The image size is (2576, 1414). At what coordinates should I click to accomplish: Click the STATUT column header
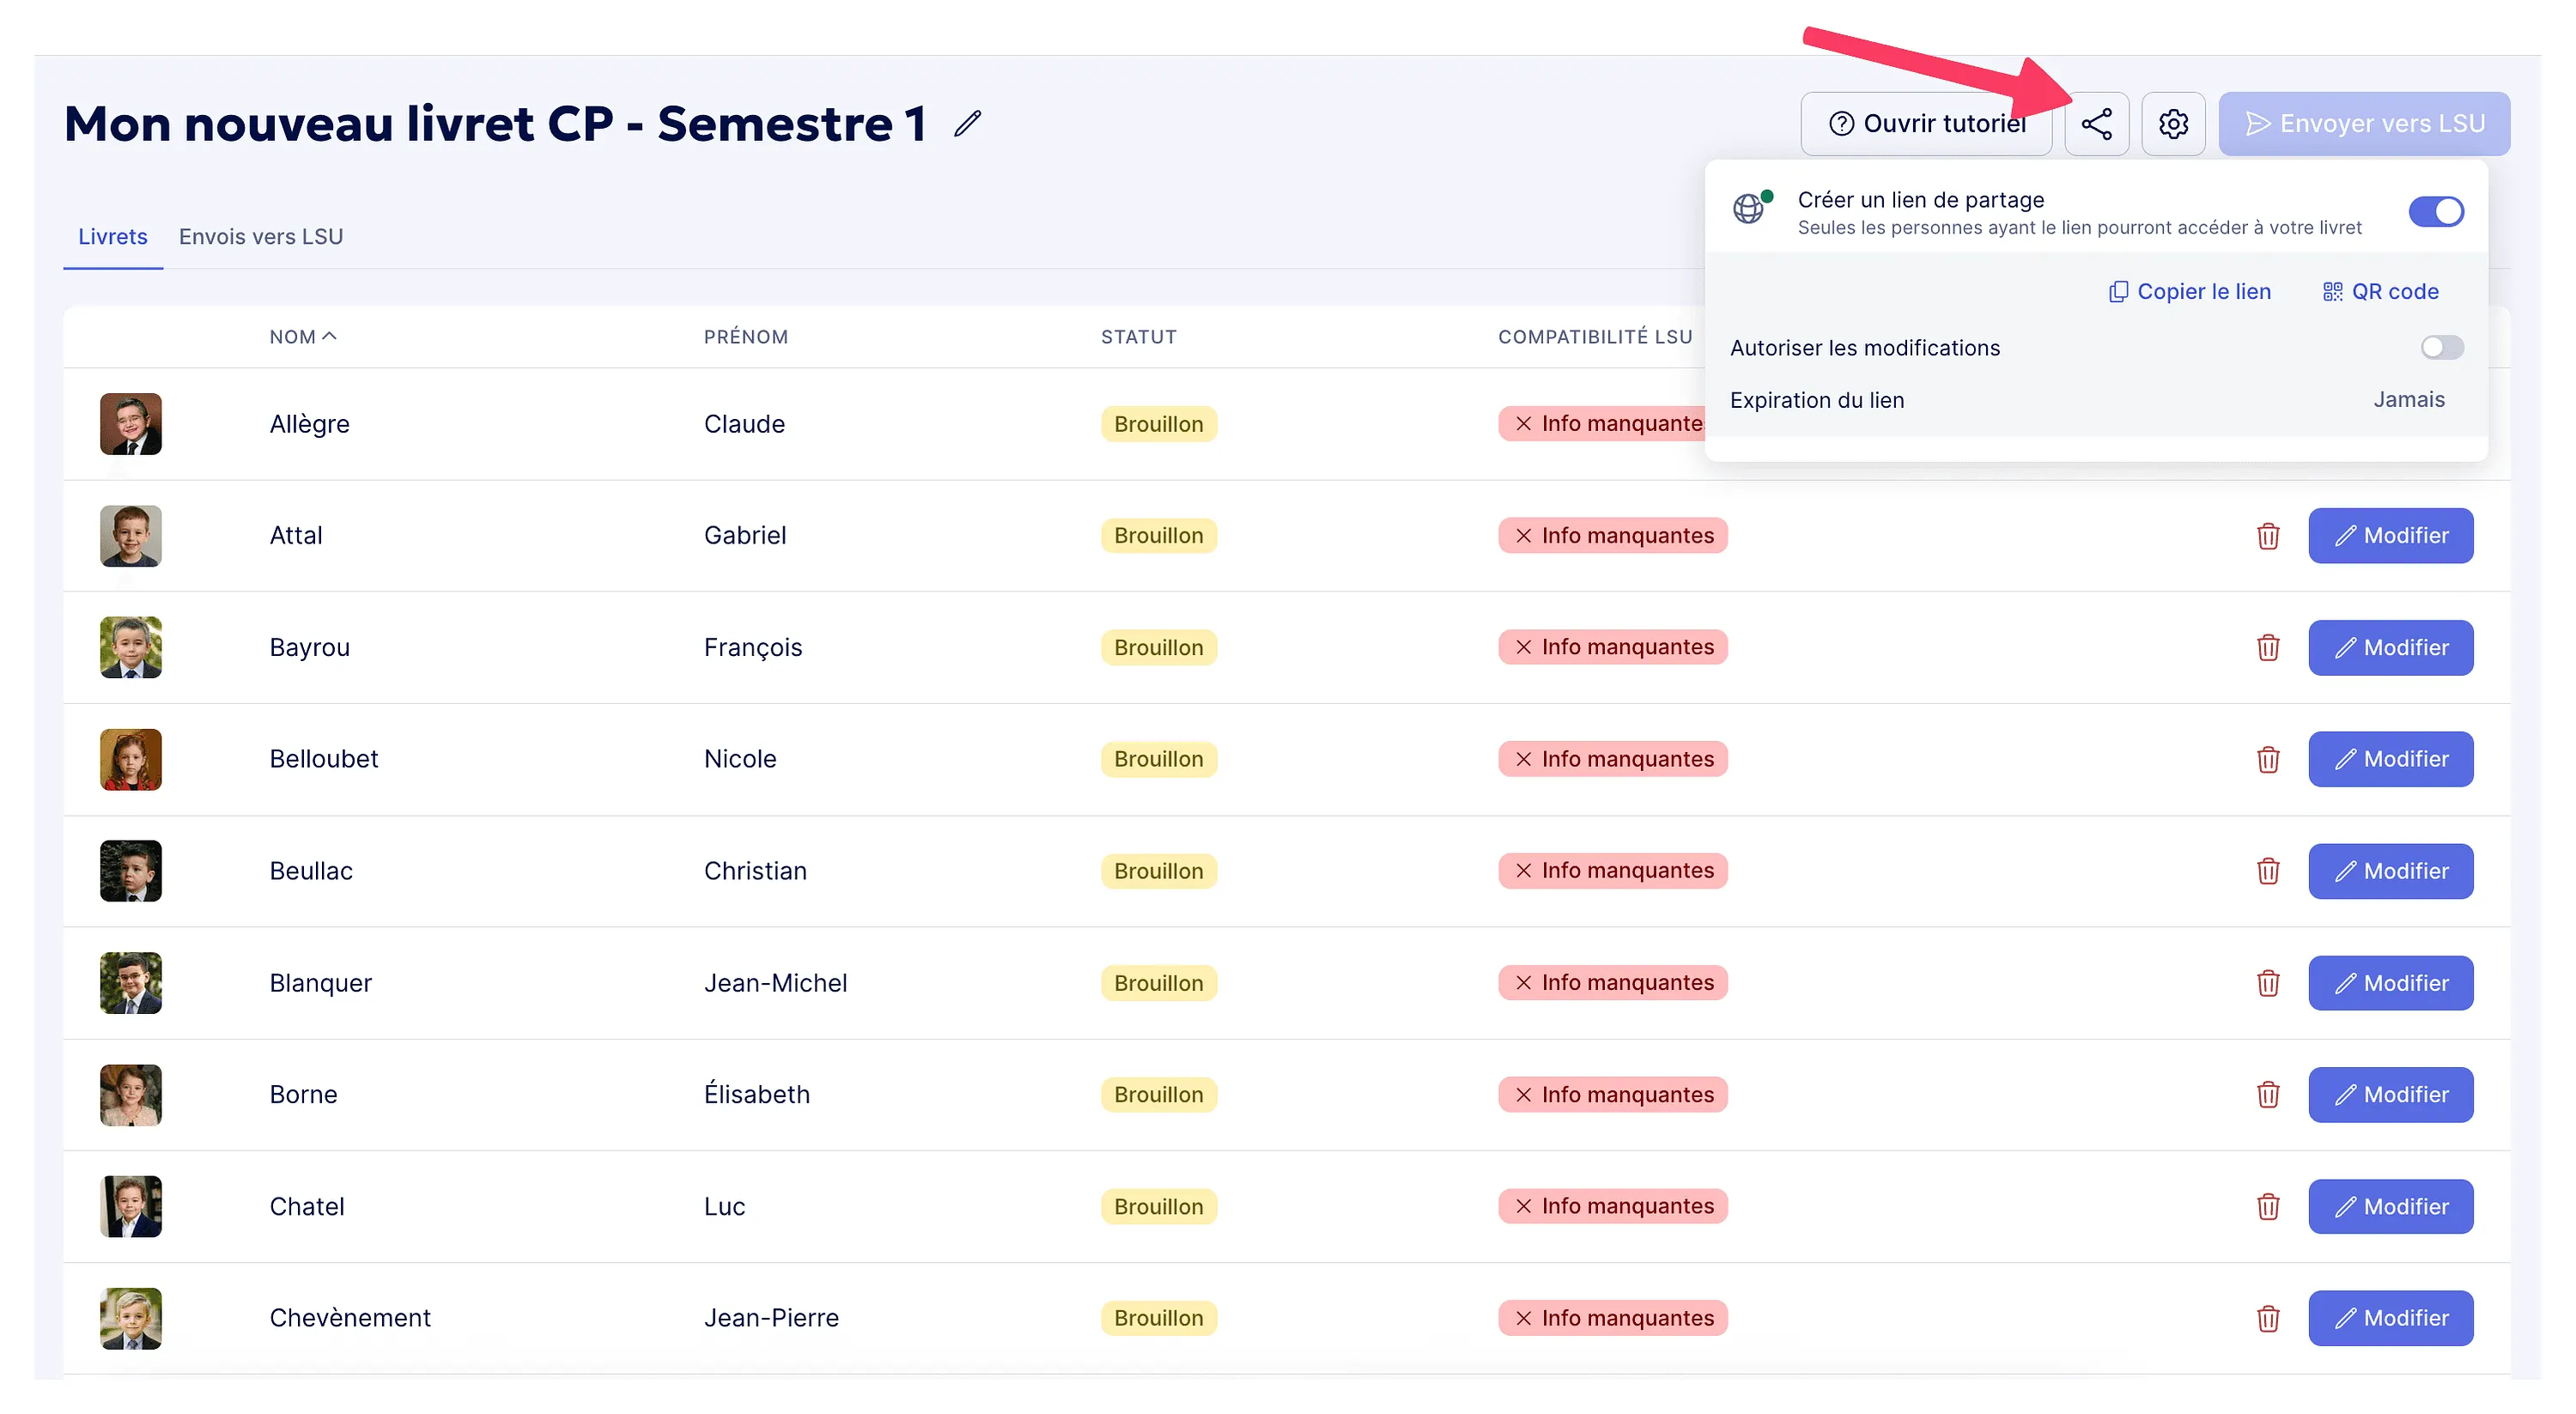(1139, 337)
